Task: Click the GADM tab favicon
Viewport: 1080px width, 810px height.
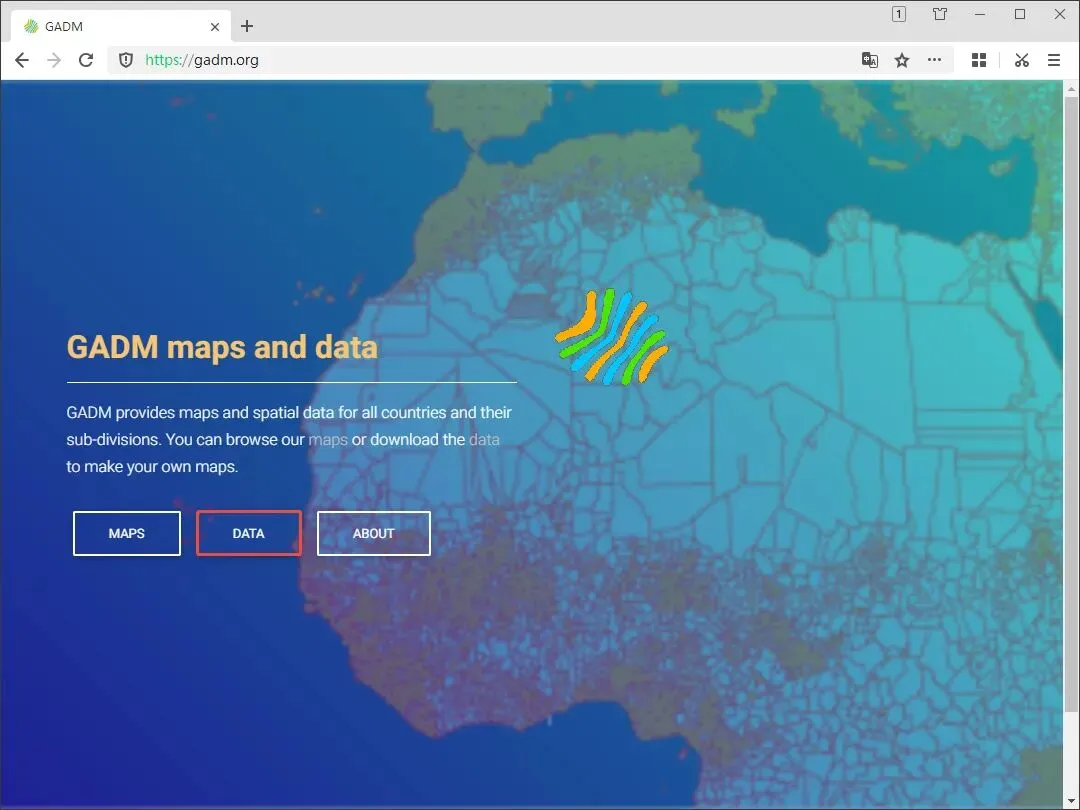Action: pyautogui.click(x=31, y=26)
